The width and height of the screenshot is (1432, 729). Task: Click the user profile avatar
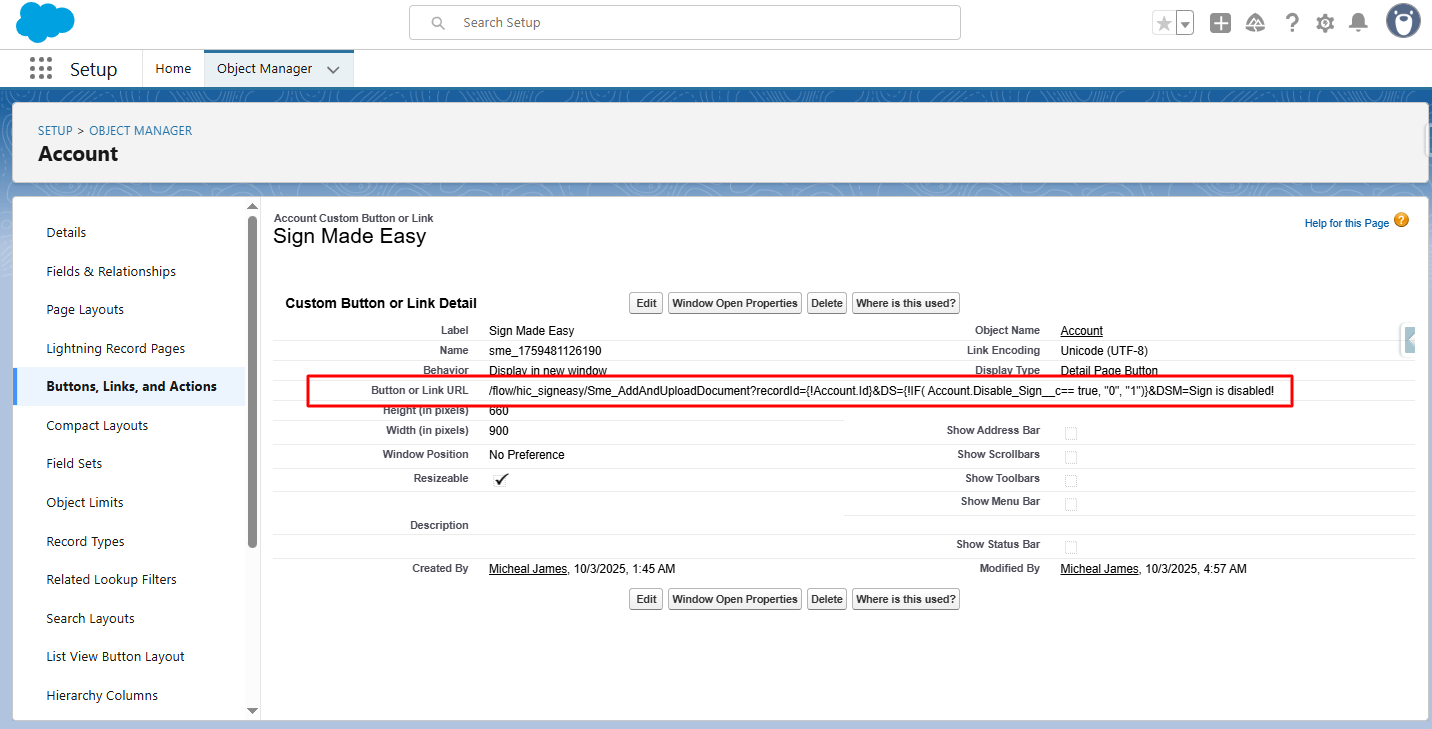pos(1403,21)
